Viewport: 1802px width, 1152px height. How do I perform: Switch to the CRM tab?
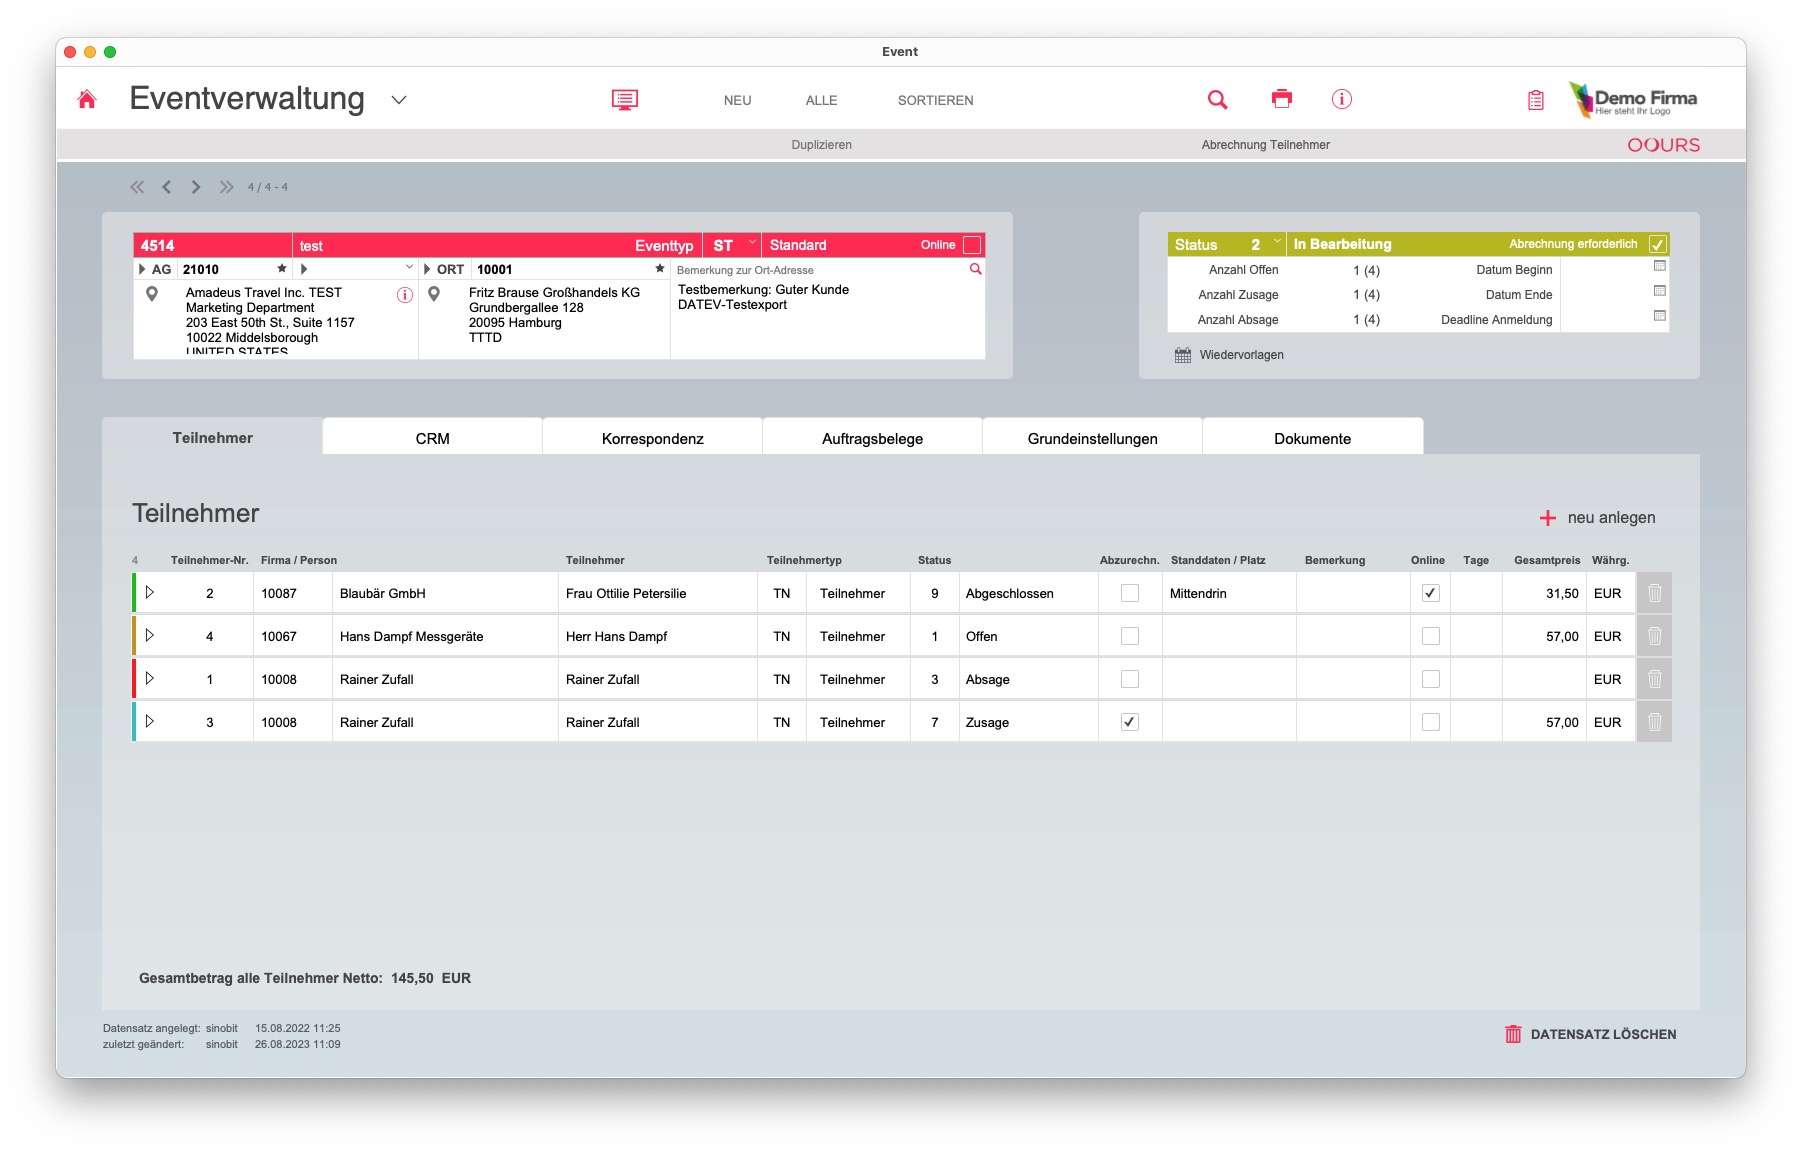[433, 438]
